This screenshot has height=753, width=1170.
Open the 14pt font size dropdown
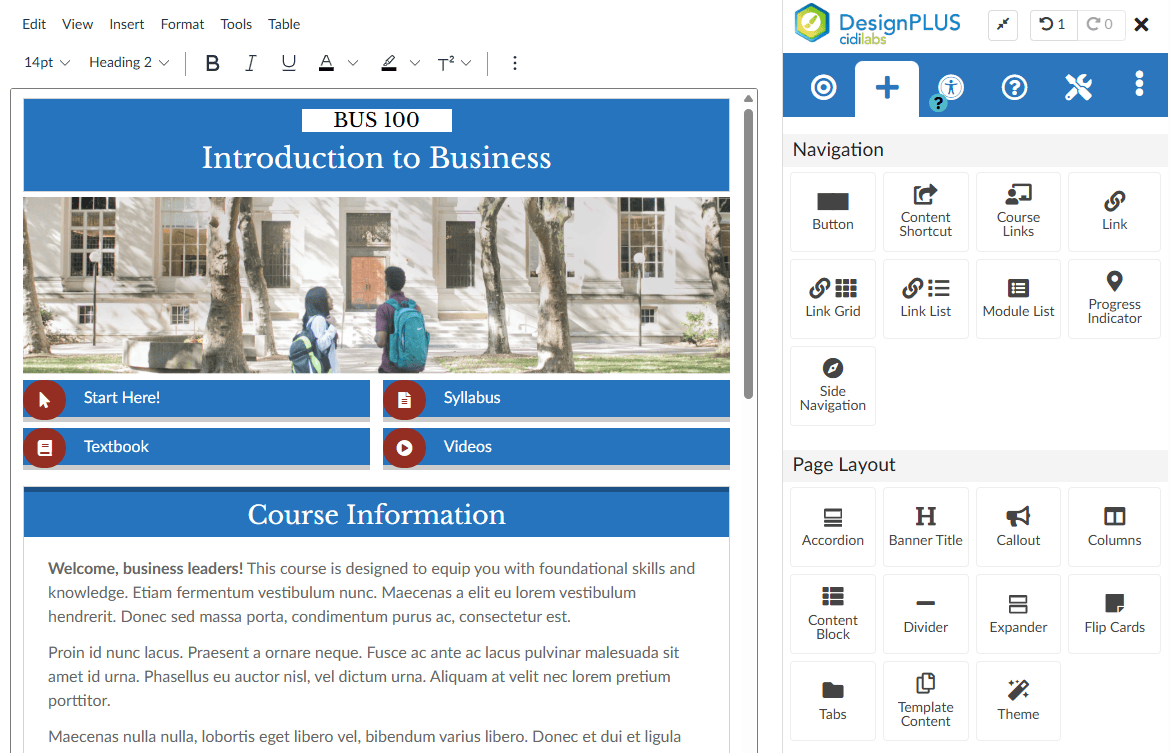tap(46, 62)
